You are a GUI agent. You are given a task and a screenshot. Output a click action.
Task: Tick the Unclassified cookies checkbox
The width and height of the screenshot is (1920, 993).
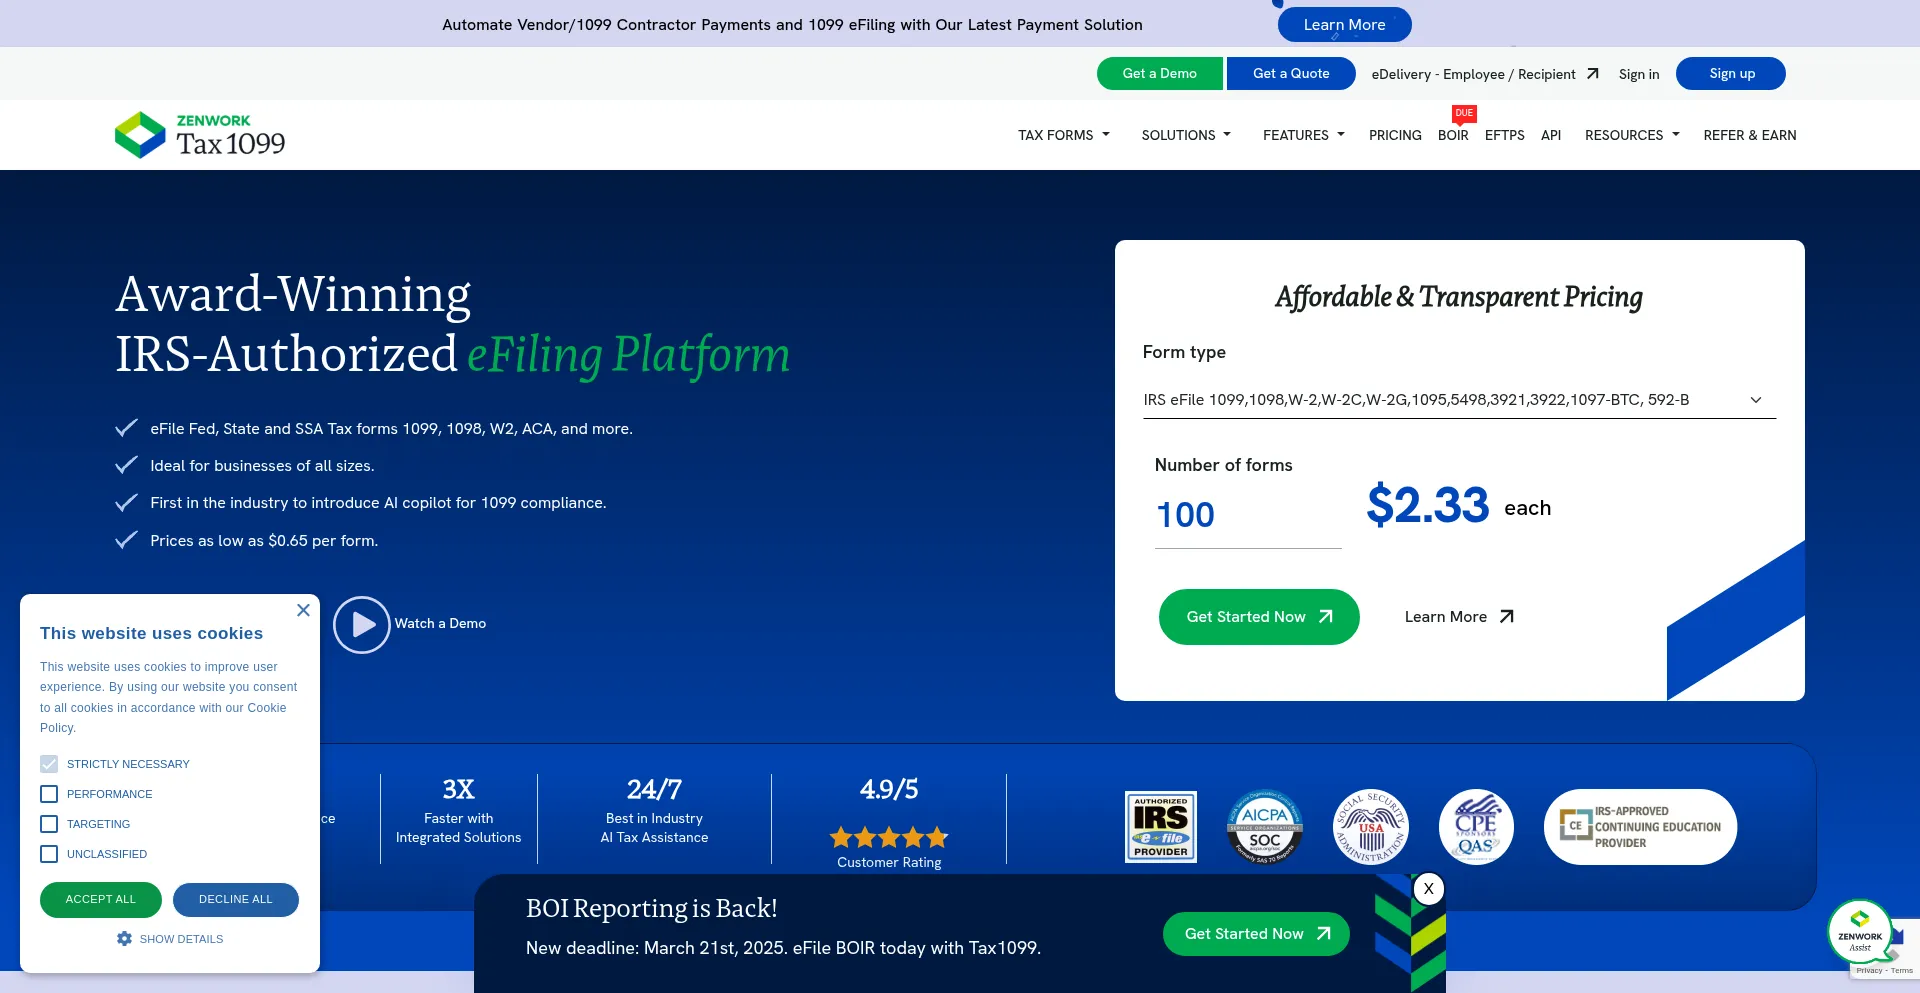click(x=49, y=854)
